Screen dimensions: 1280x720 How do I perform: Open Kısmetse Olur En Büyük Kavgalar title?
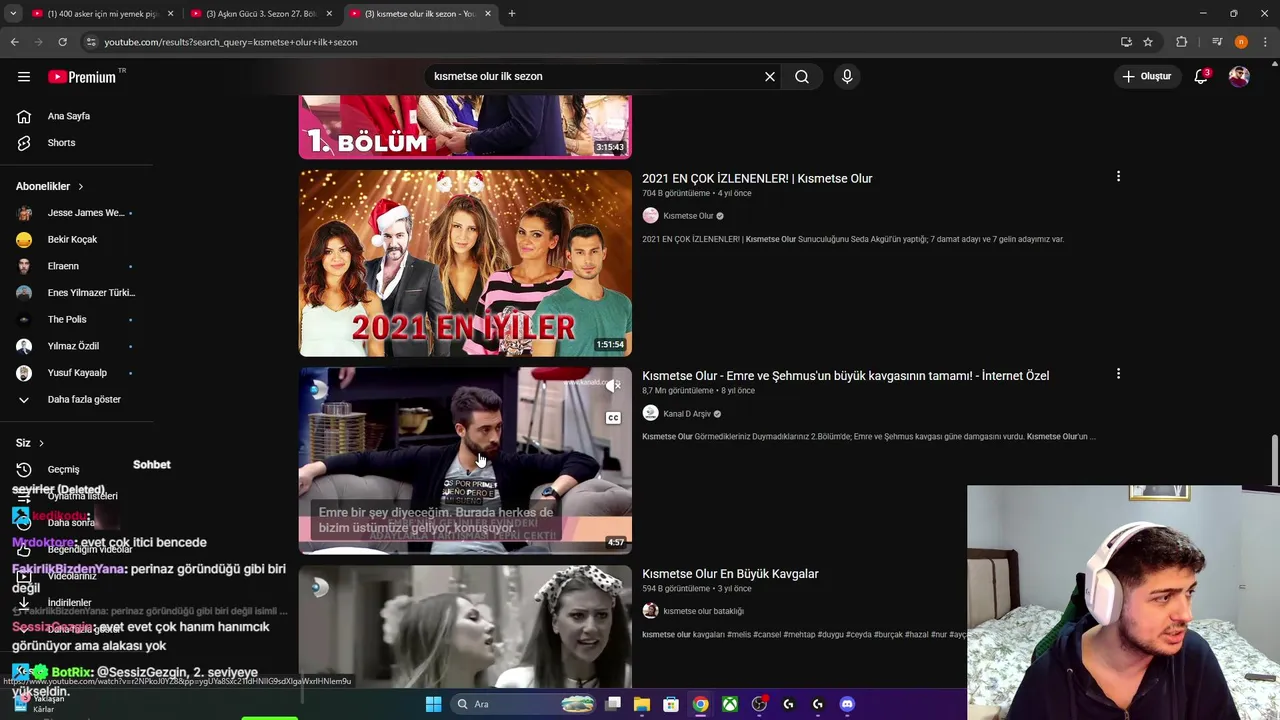(730, 574)
